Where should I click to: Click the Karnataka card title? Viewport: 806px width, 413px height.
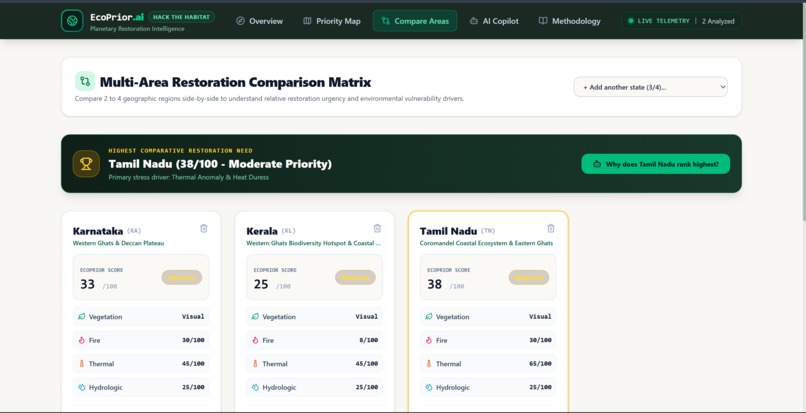coord(98,231)
